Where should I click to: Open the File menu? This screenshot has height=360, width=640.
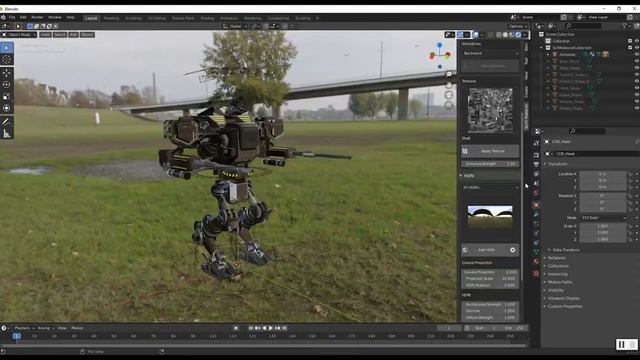[12, 18]
